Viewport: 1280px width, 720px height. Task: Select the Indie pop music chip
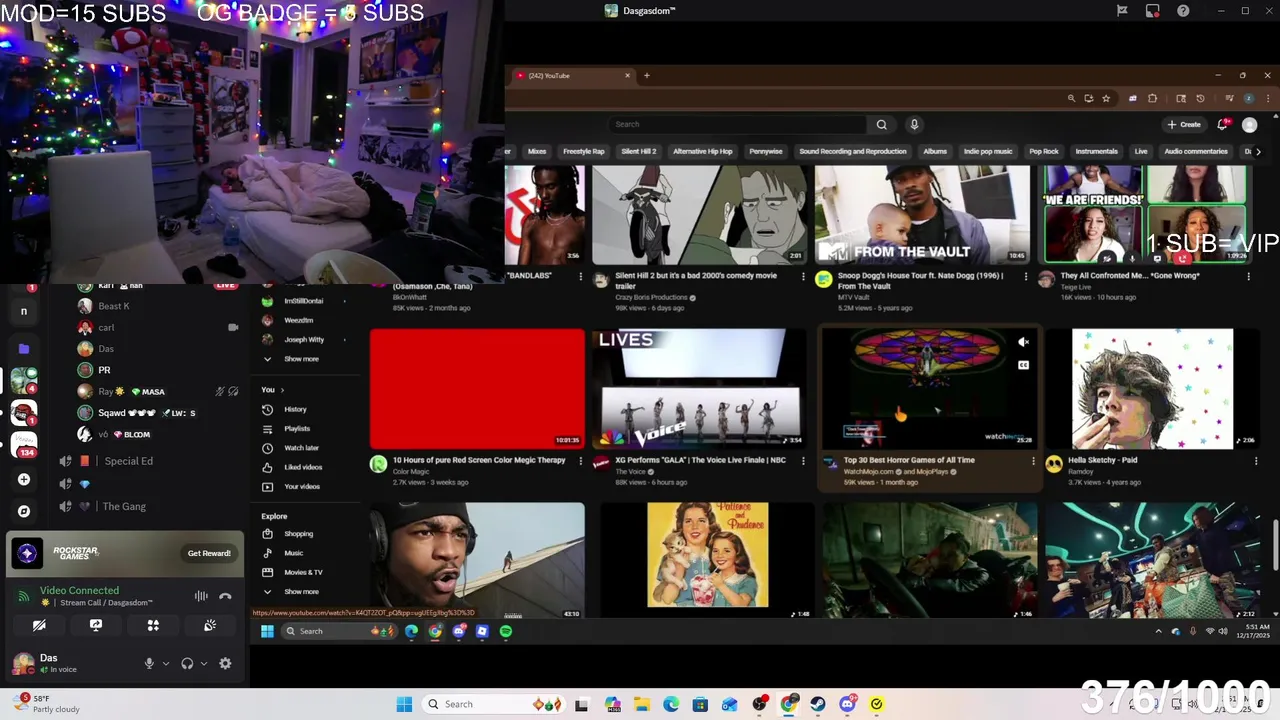click(988, 152)
